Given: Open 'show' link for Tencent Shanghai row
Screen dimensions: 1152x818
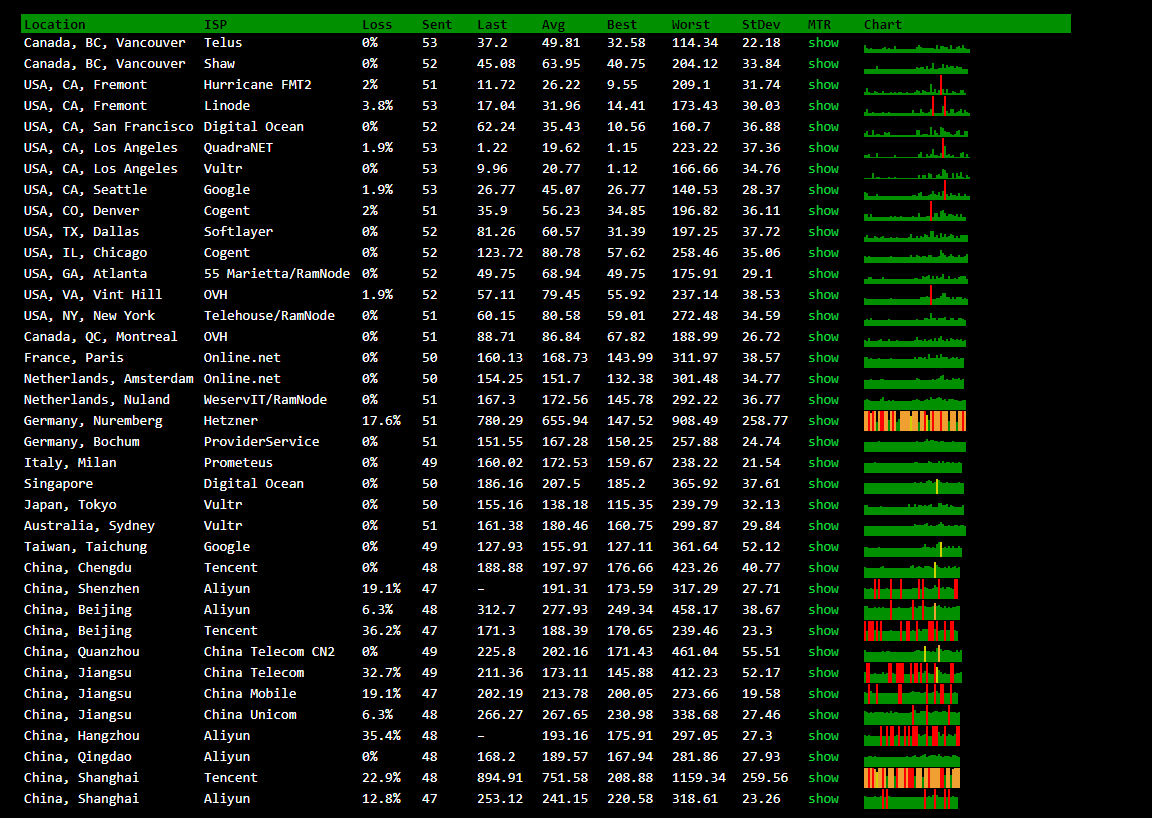Looking at the screenshot, I should click(x=823, y=778).
